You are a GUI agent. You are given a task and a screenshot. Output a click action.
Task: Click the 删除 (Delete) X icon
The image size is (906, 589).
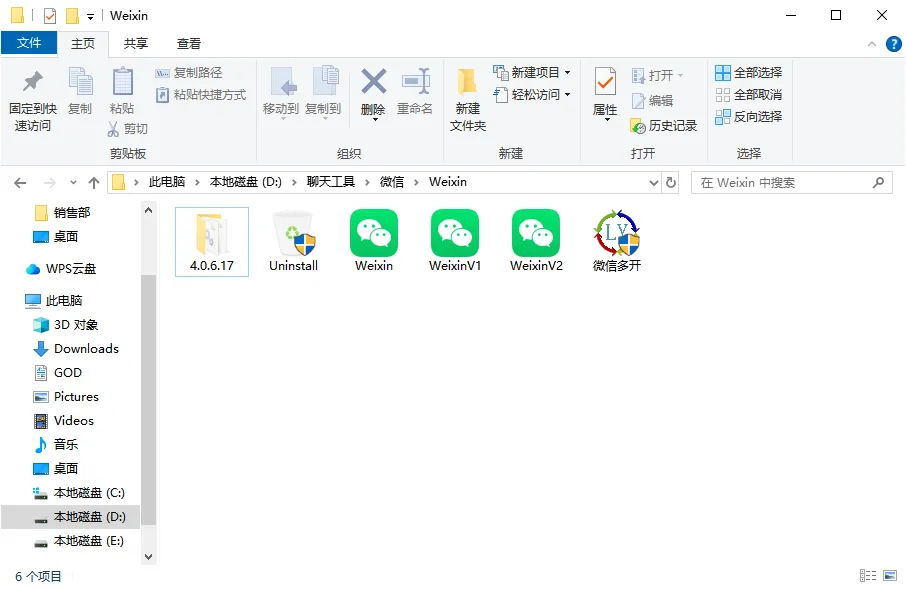pyautogui.click(x=373, y=82)
